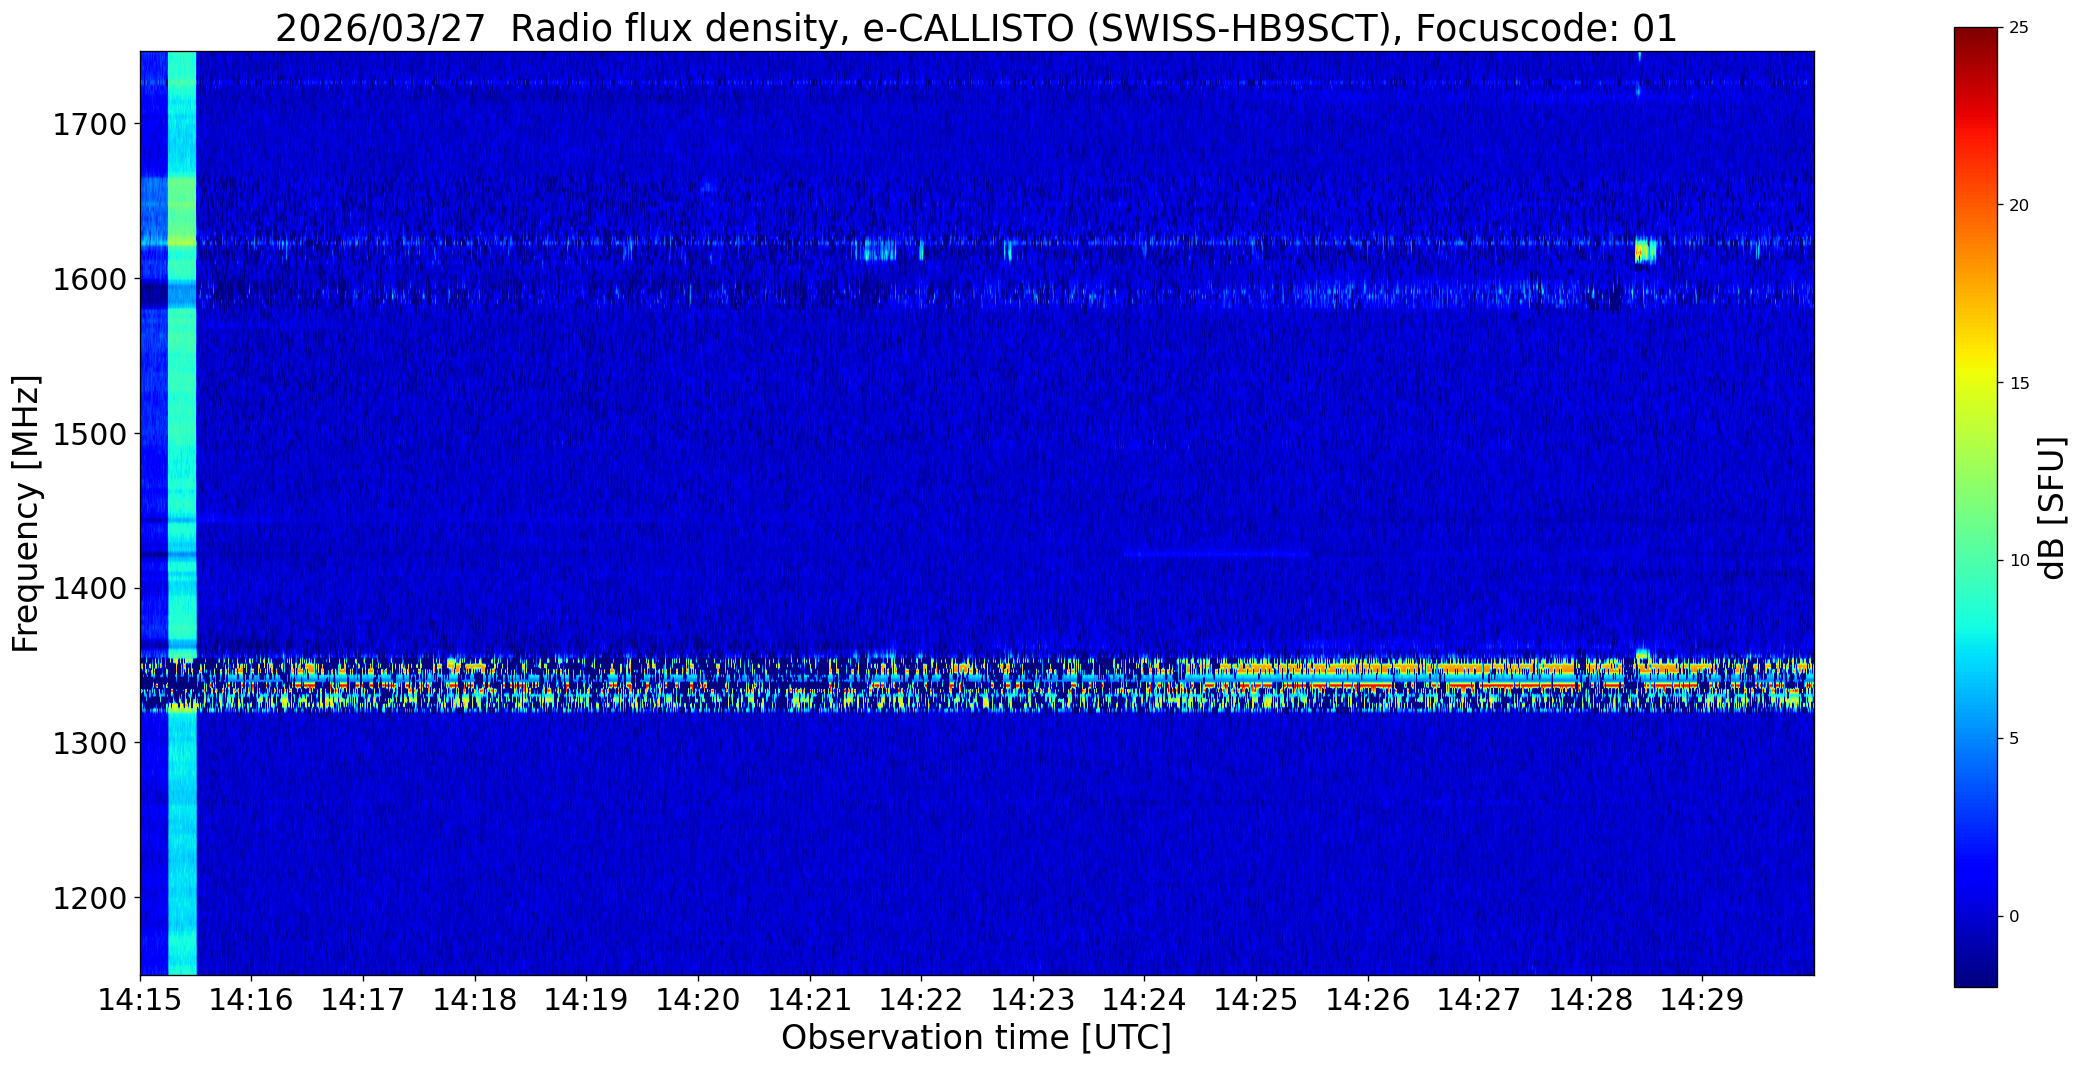
Task: Click the 14:15 time tick label
Action: (x=140, y=1000)
